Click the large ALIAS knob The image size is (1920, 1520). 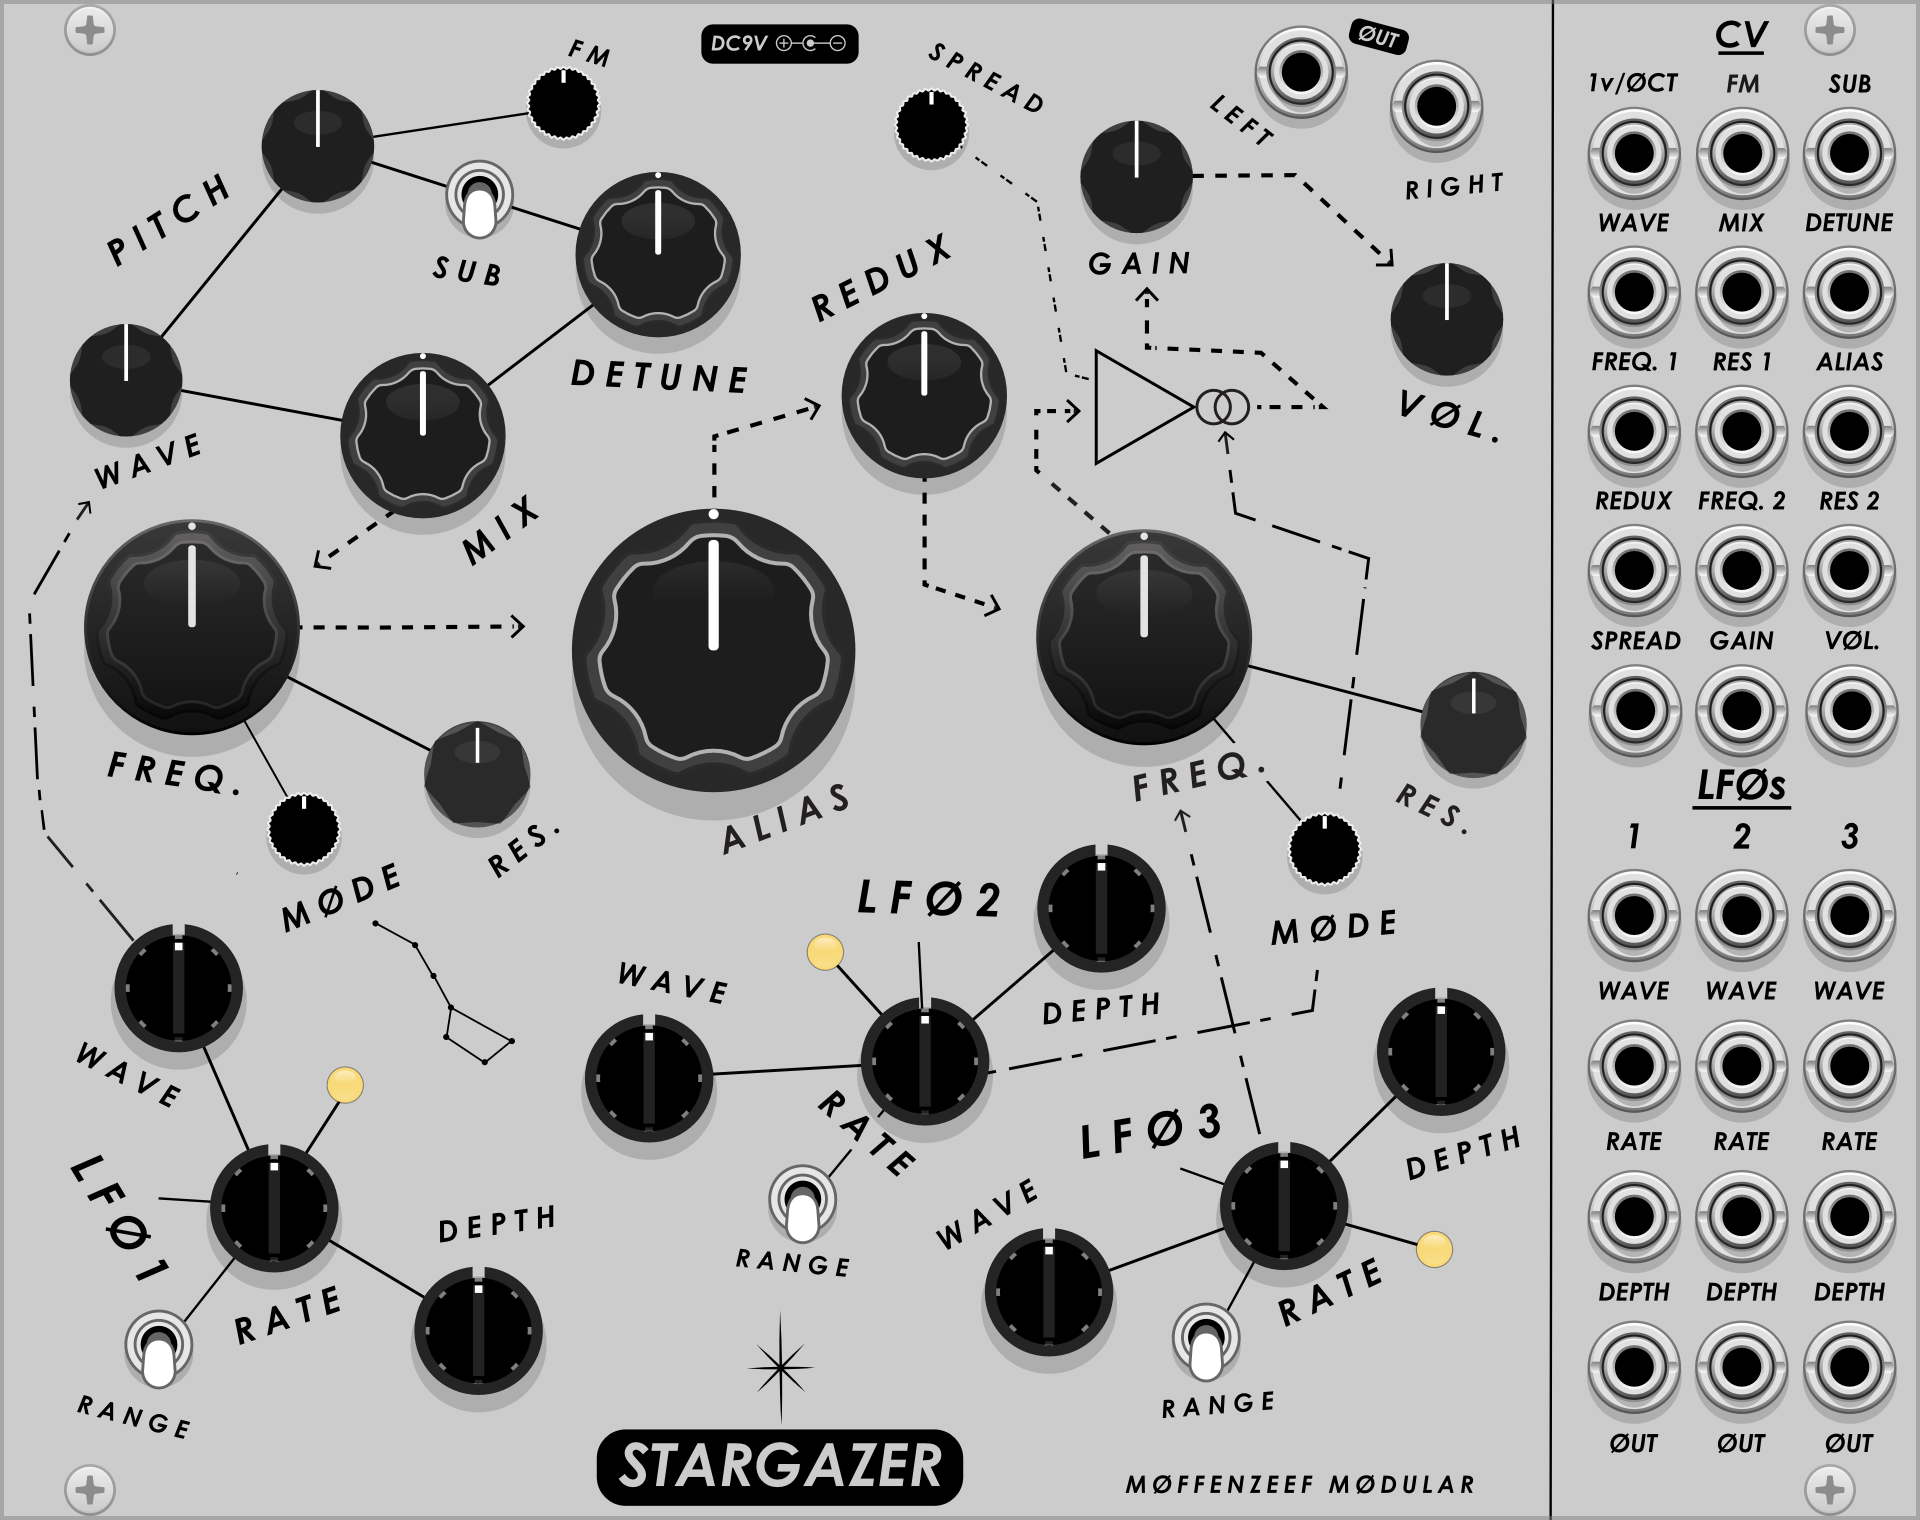pyautogui.click(x=713, y=652)
